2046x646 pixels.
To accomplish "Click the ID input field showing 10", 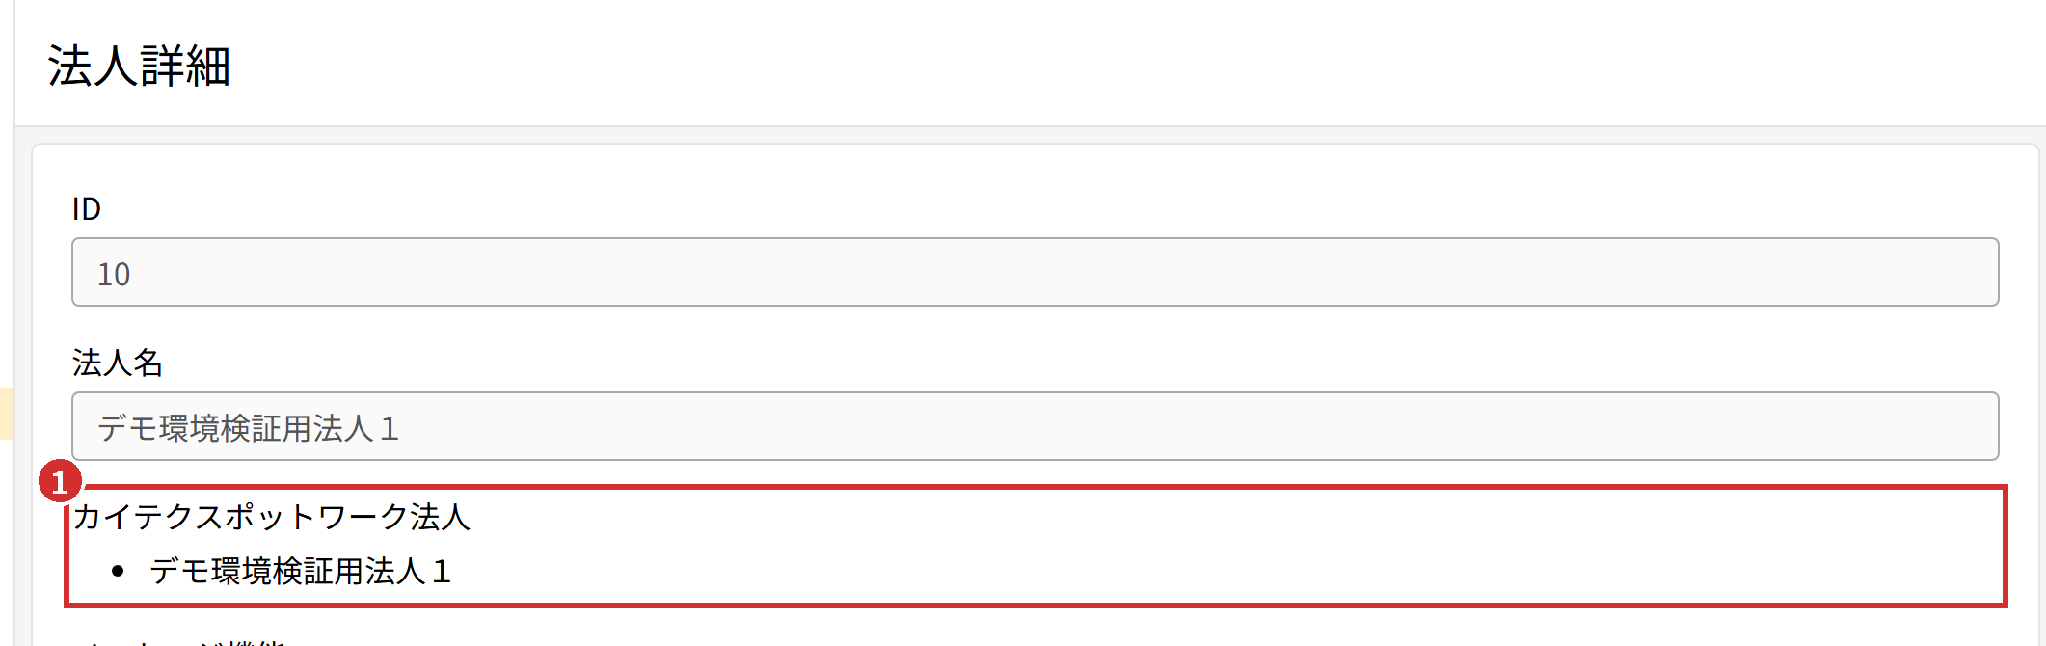I will pos(1035,272).
